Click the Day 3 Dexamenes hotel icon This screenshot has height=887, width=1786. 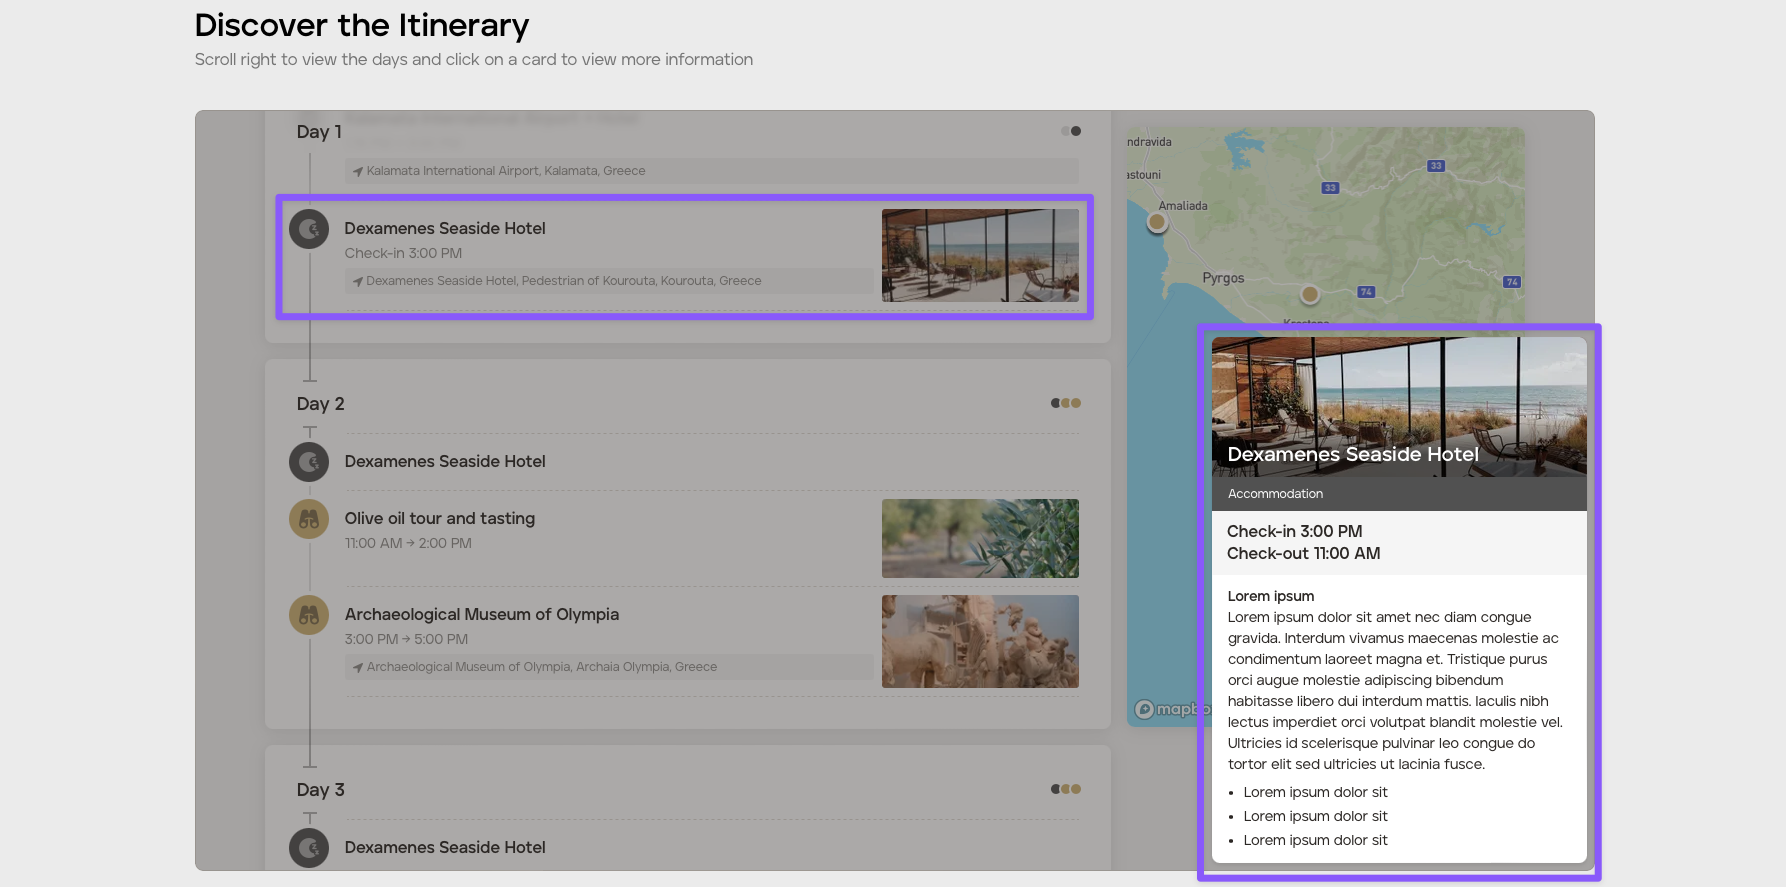[x=309, y=848]
